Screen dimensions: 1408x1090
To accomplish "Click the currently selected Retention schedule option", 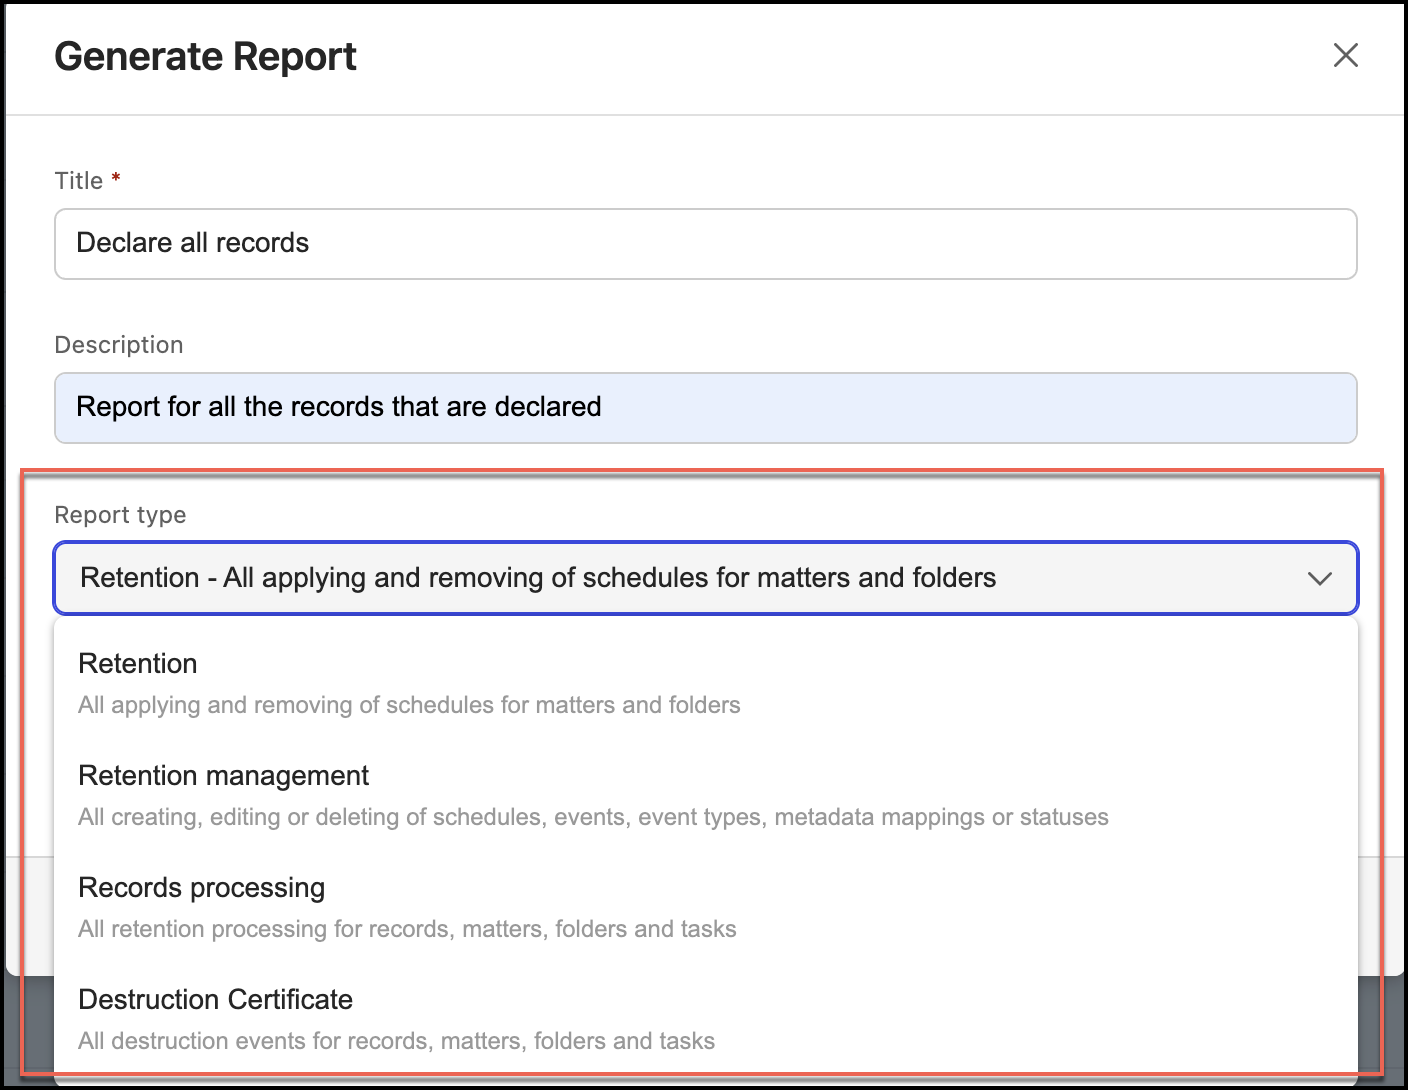I will (536, 577).
